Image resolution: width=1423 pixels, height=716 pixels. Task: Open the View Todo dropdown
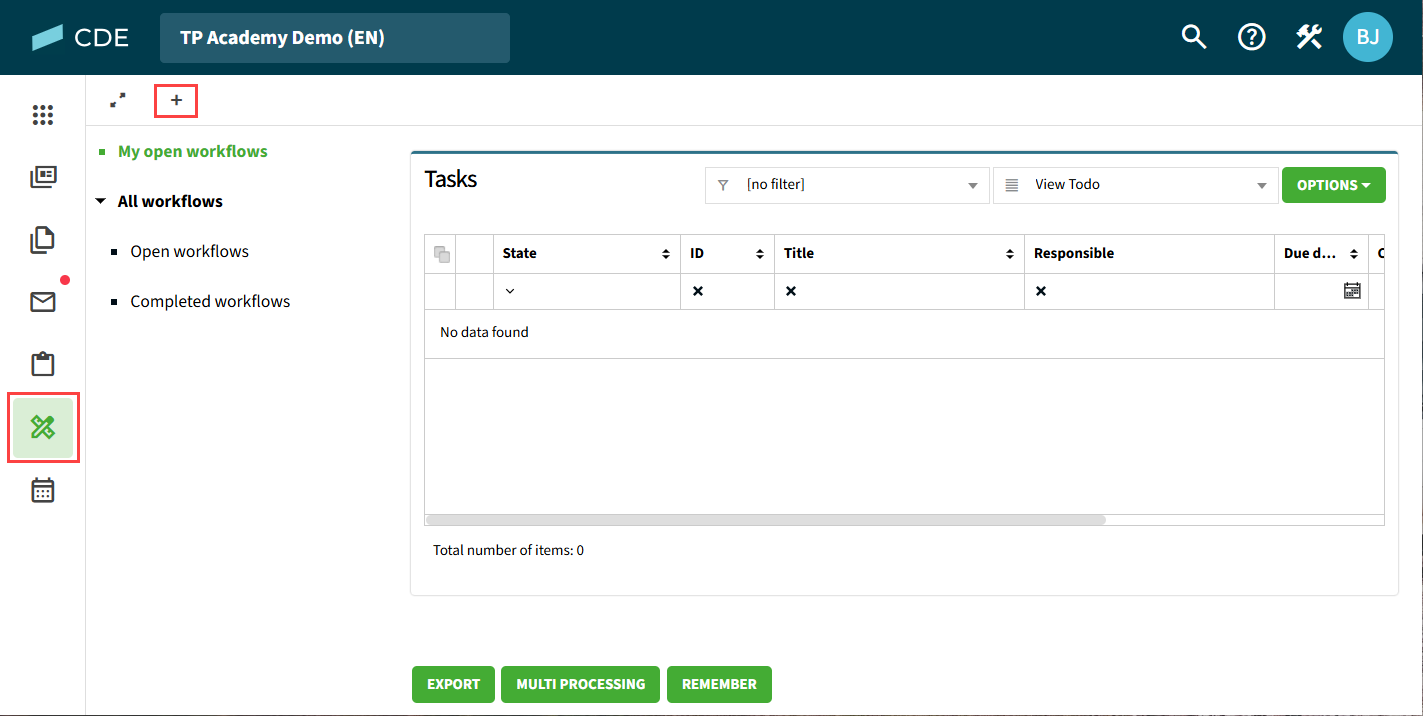1135,185
